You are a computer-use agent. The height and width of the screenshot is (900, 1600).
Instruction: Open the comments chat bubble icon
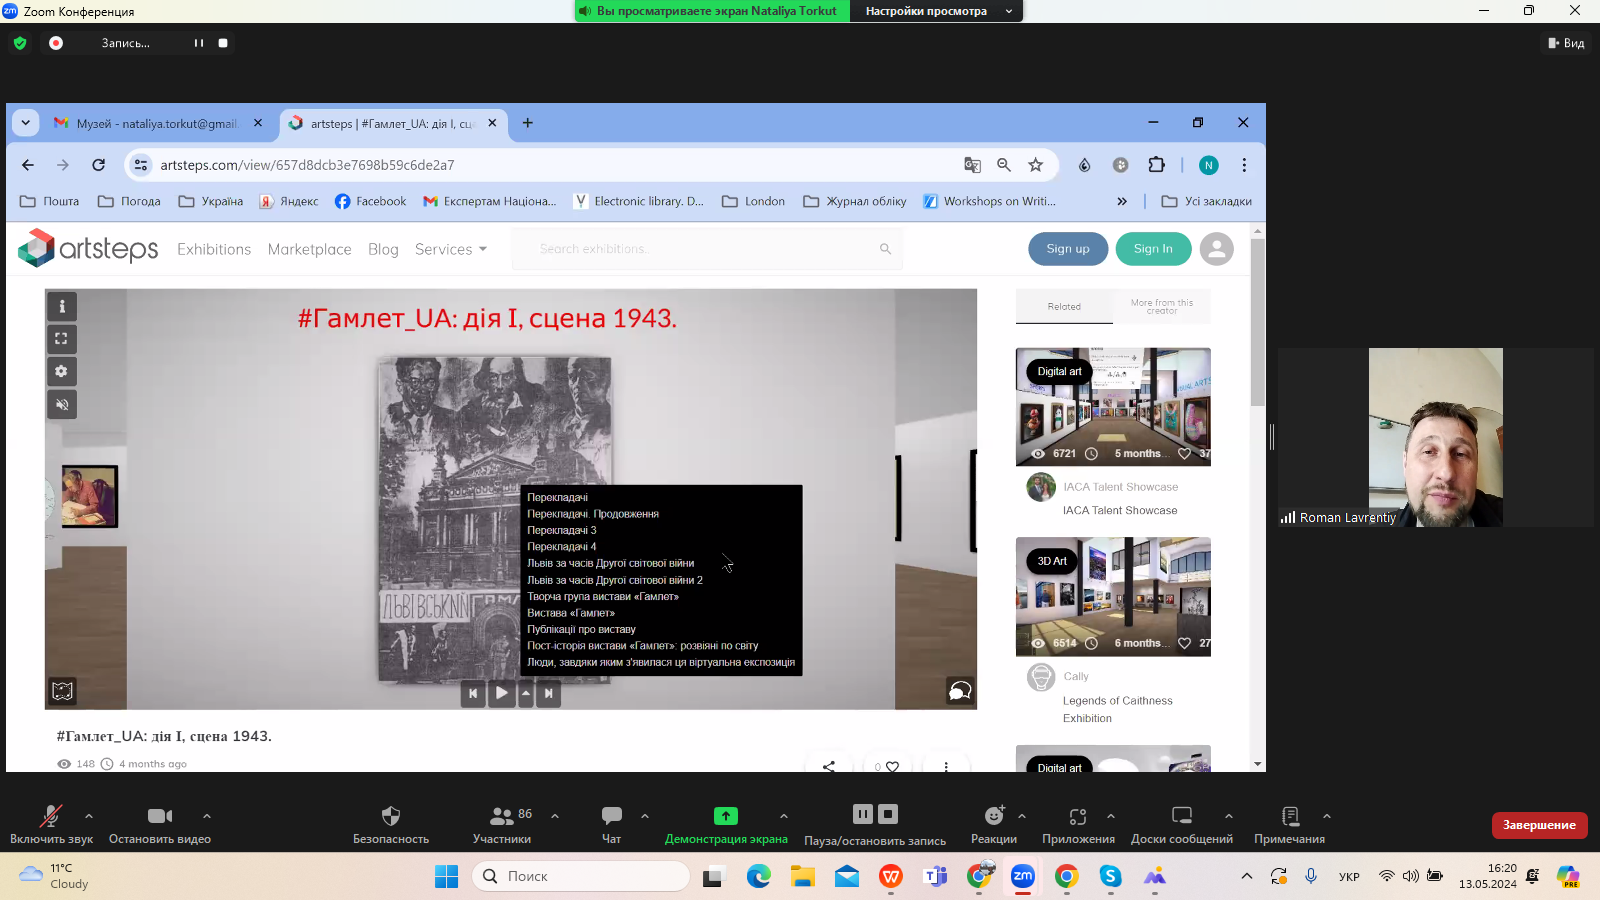pyautogui.click(x=959, y=691)
